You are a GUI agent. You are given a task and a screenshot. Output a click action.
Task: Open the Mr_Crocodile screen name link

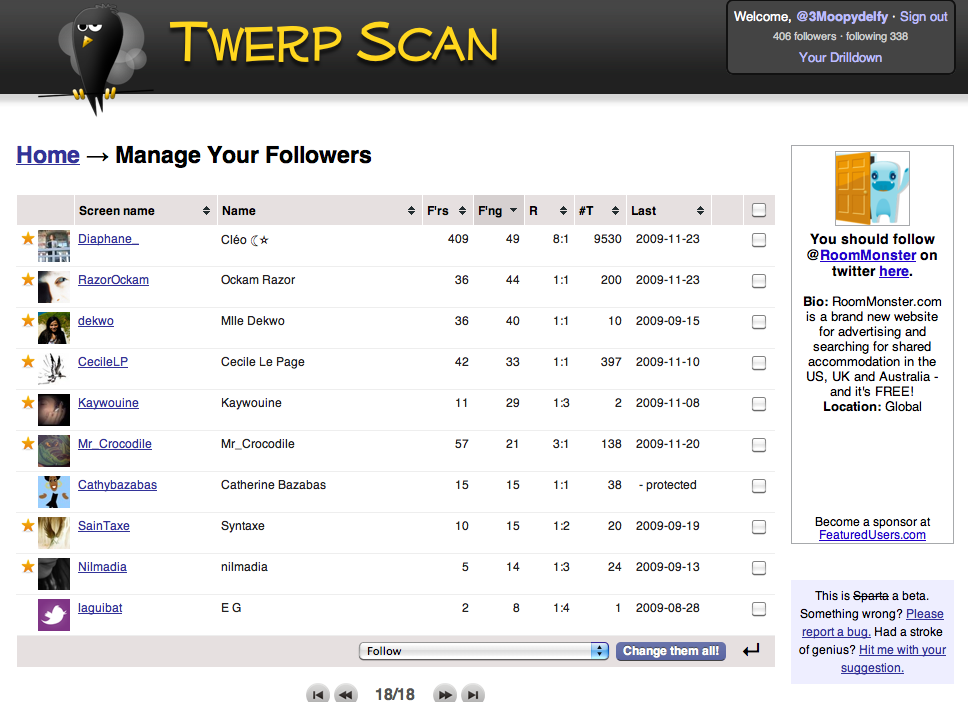coord(115,443)
